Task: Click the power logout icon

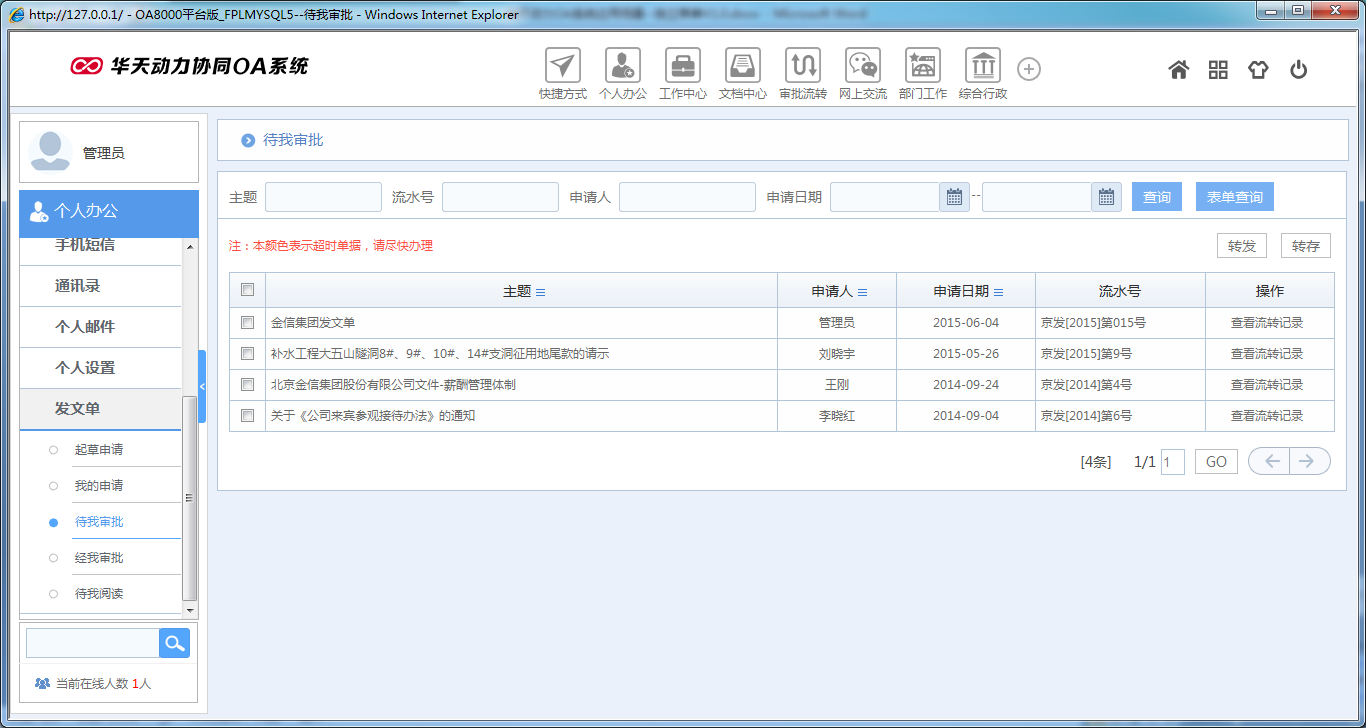Action: [x=1298, y=69]
